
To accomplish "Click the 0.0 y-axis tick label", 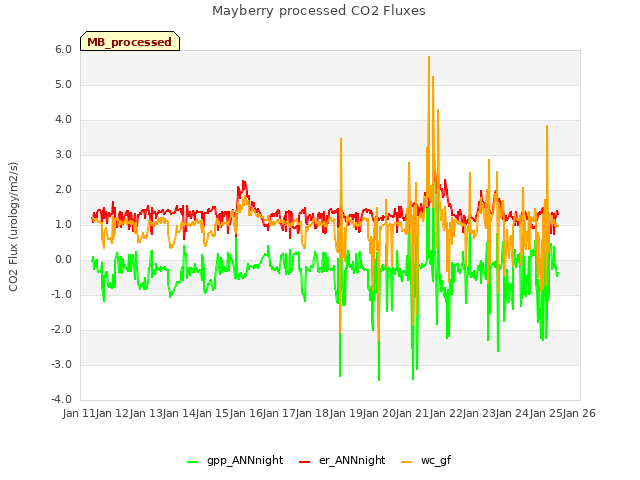I will [63, 260].
